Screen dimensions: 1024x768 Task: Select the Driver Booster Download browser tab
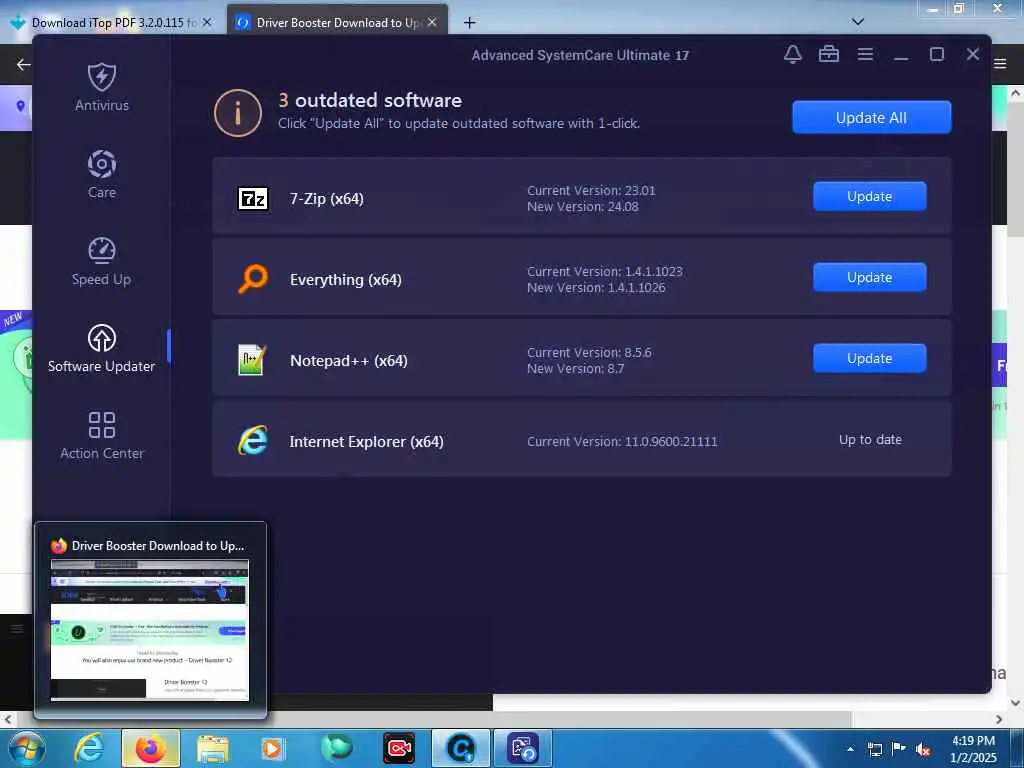pyautogui.click(x=336, y=23)
